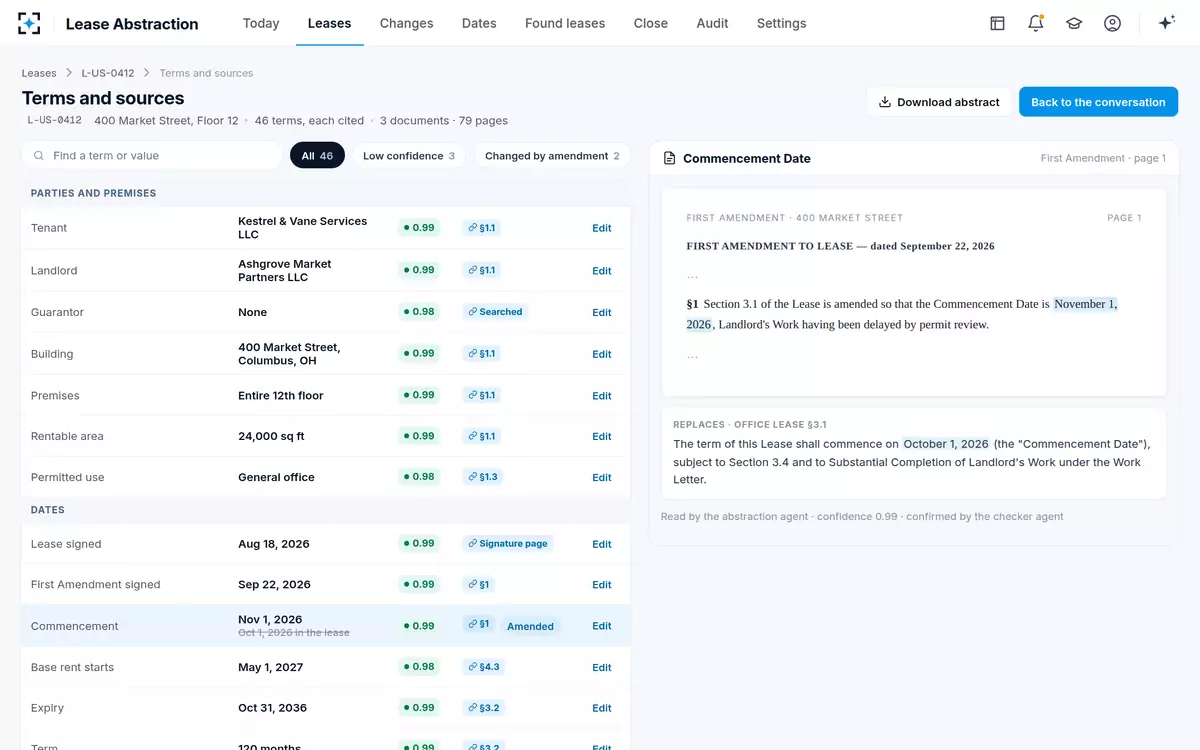Open the graduation cap learning icon
This screenshot has width=1200, height=750.
coord(1074,23)
